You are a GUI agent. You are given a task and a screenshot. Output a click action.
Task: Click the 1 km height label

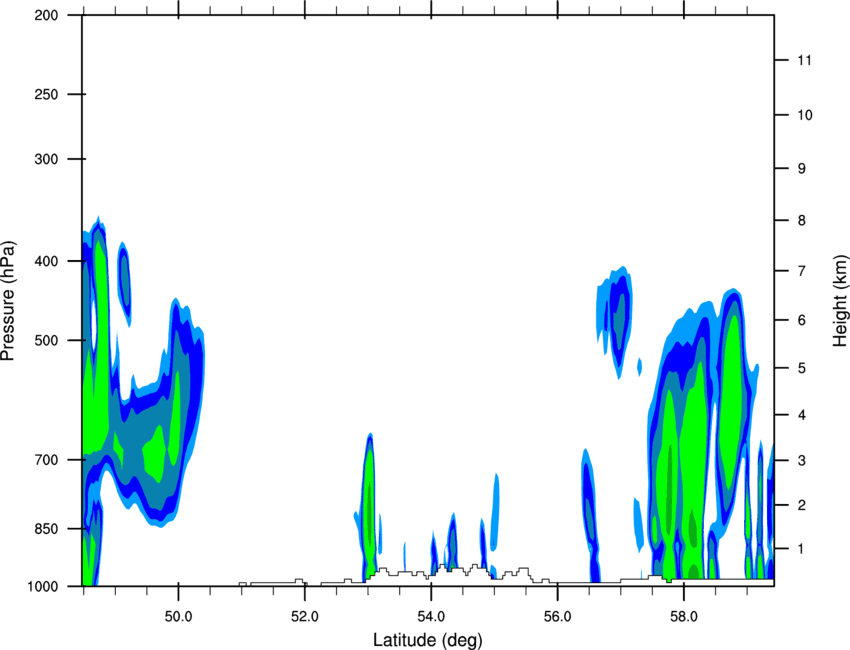(x=802, y=549)
